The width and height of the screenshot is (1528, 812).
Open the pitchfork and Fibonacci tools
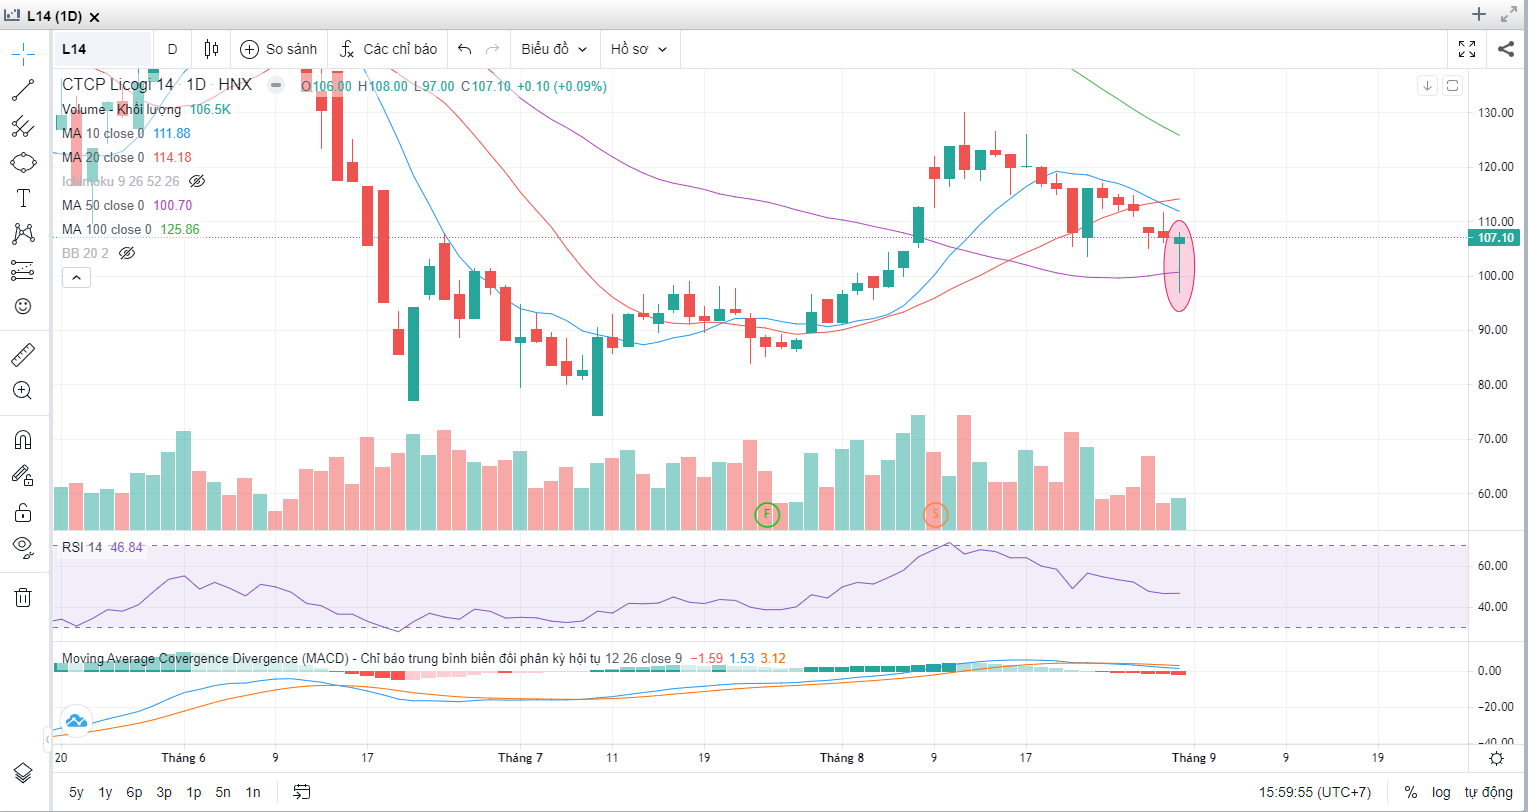(23, 126)
